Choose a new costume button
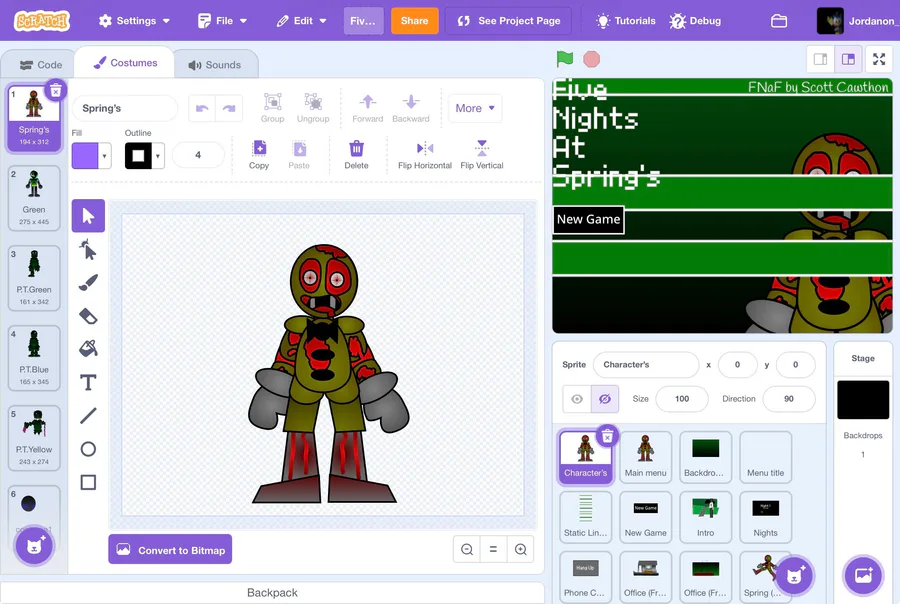 [x=34, y=545]
